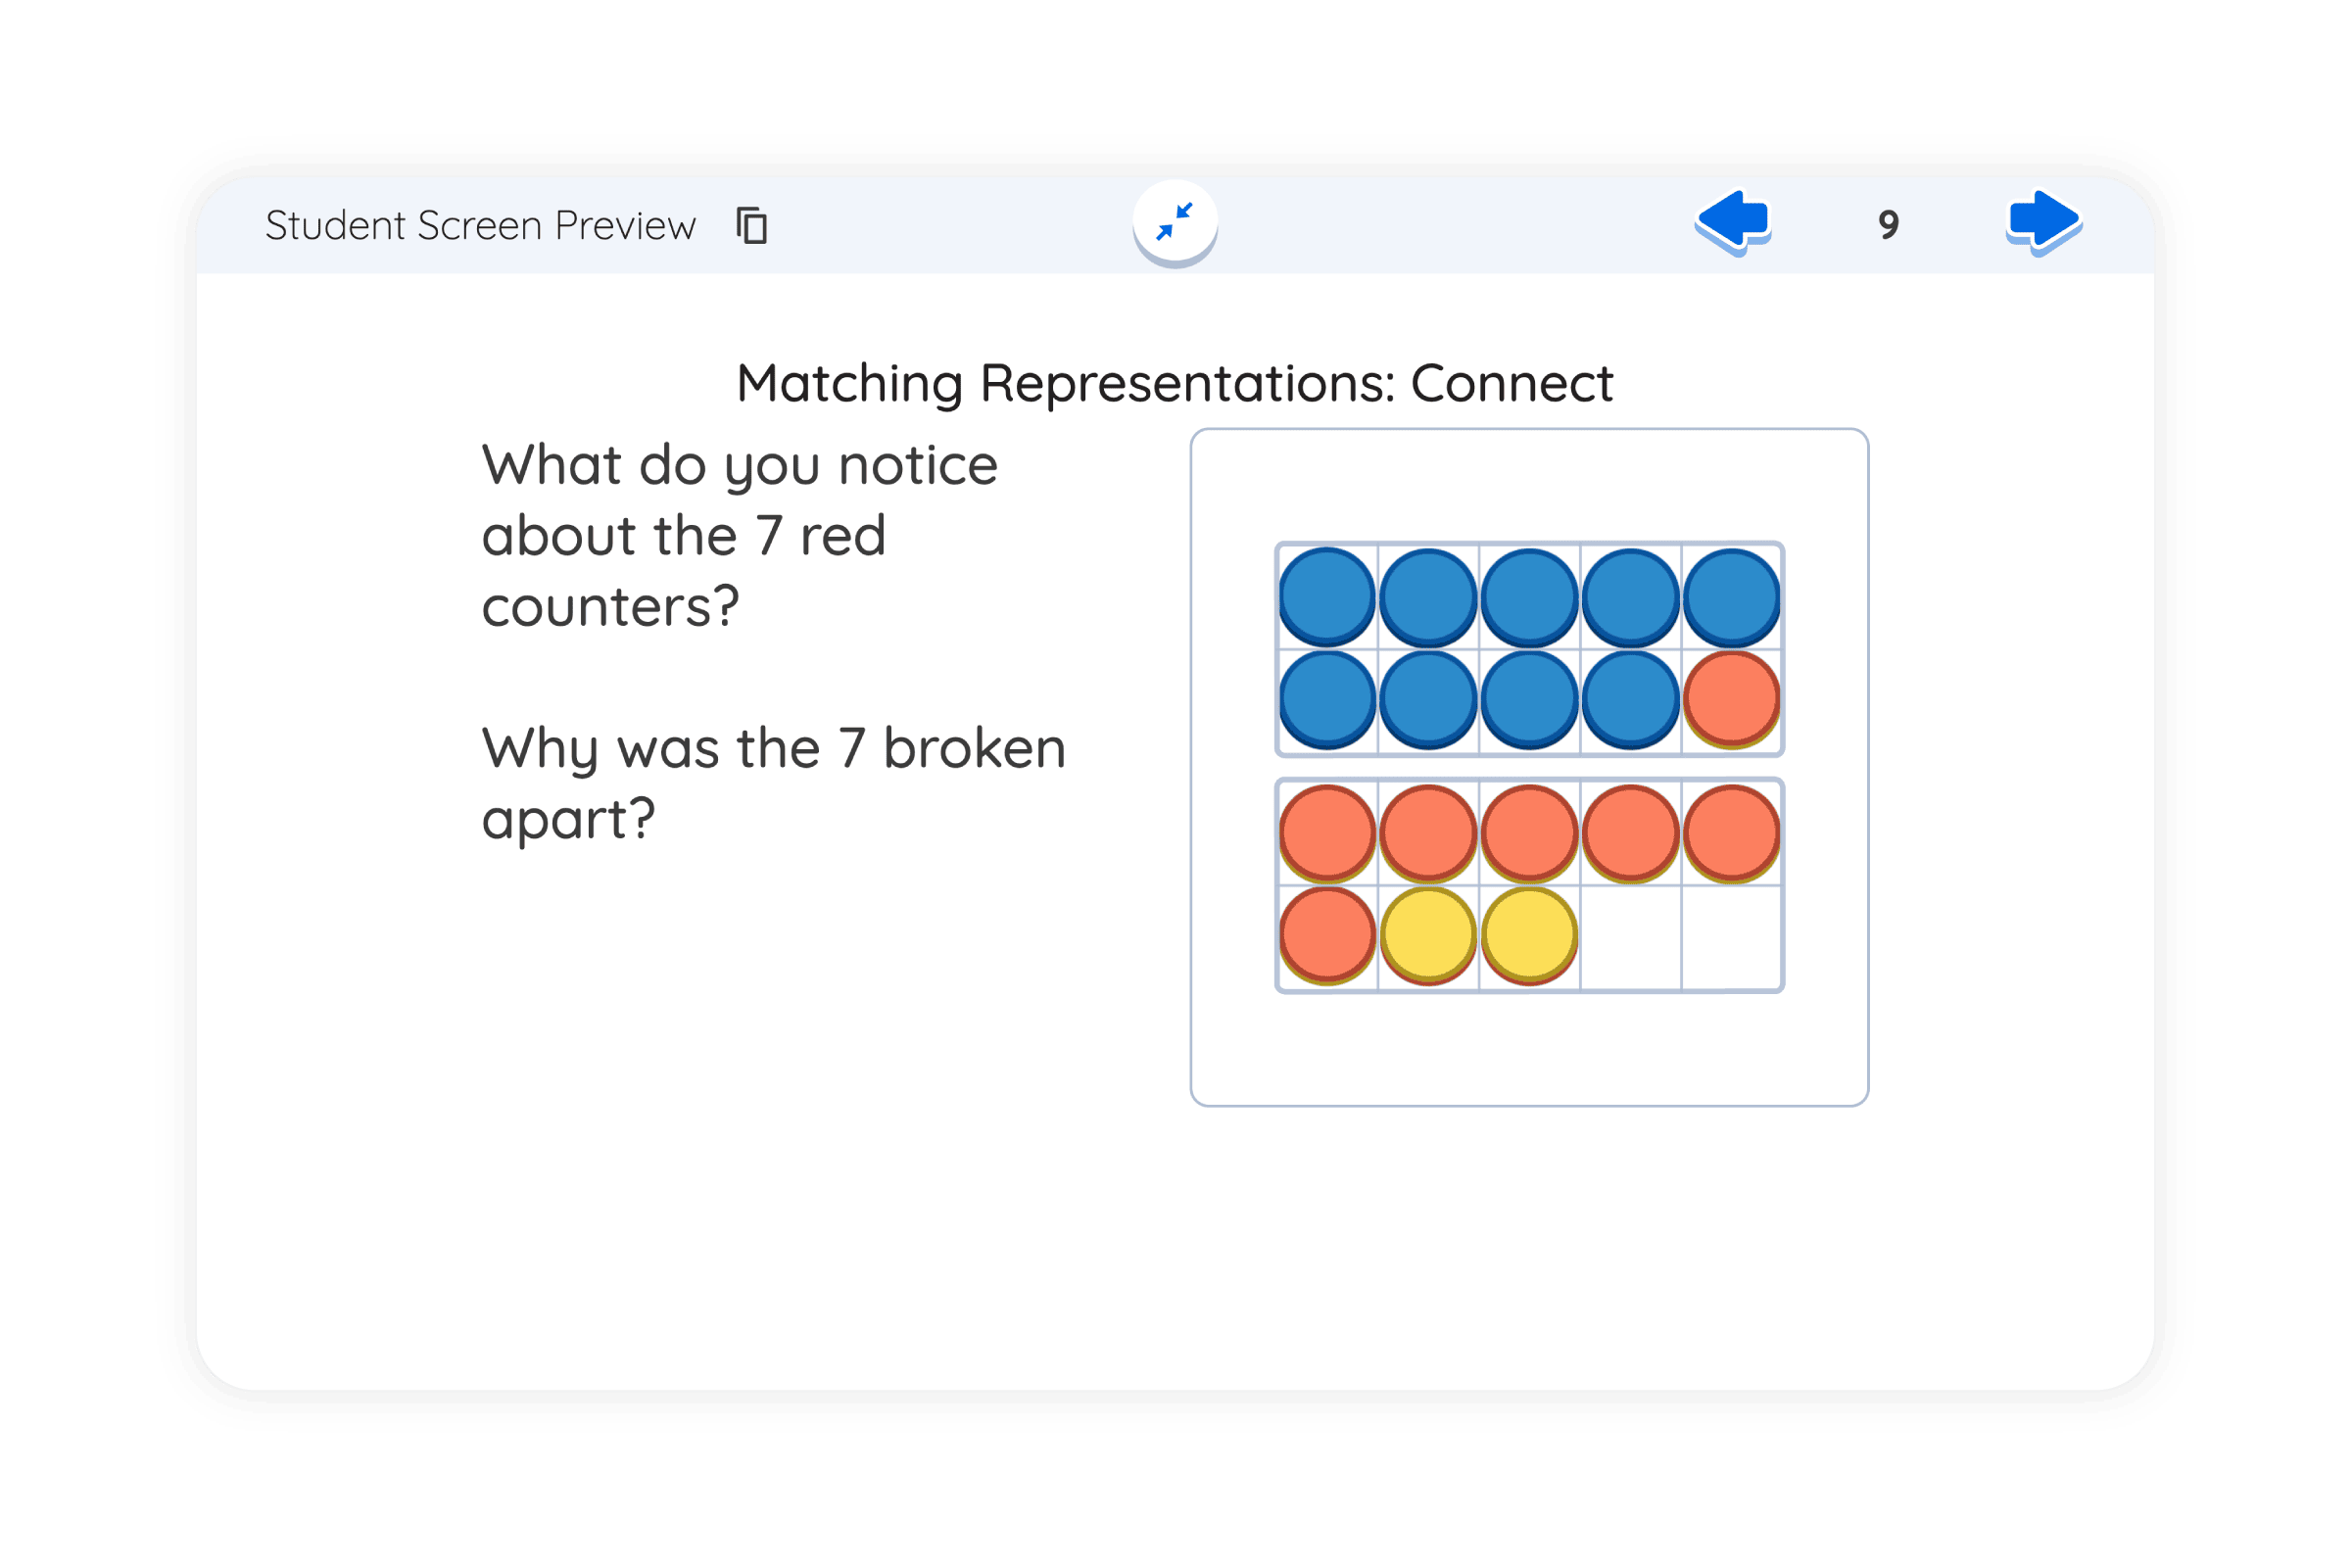Select the Student Screen Preview label
Screen dimensions: 2351x1568
click(x=480, y=224)
